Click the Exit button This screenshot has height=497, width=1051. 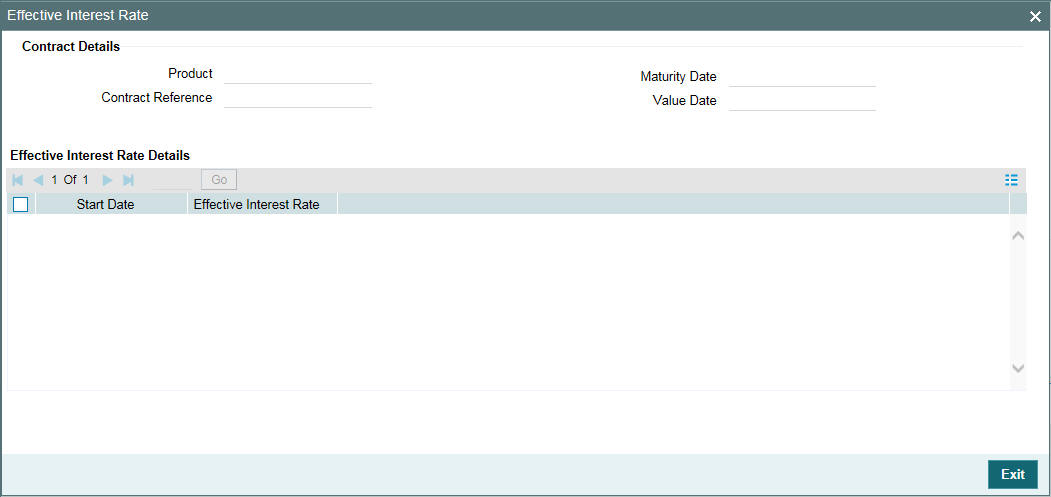(x=1013, y=474)
